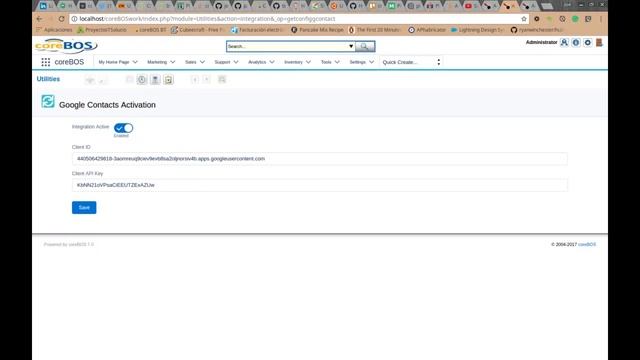Image resolution: width=640 pixels, height=360 pixels.
Task: Expand the My Home Page menu chevron
Action: click(135, 62)
